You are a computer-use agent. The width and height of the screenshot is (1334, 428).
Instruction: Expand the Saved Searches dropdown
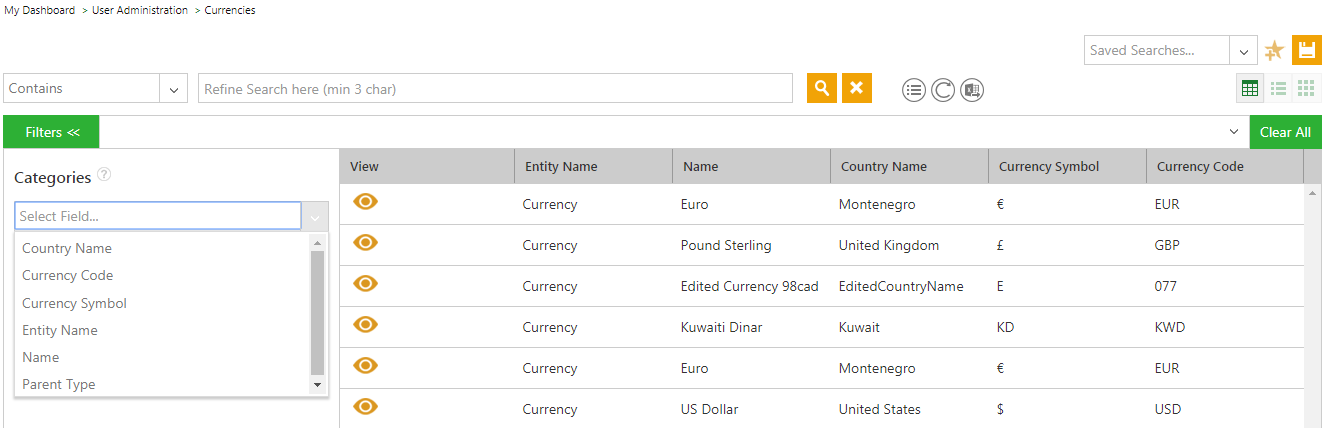coord(1243,51)
